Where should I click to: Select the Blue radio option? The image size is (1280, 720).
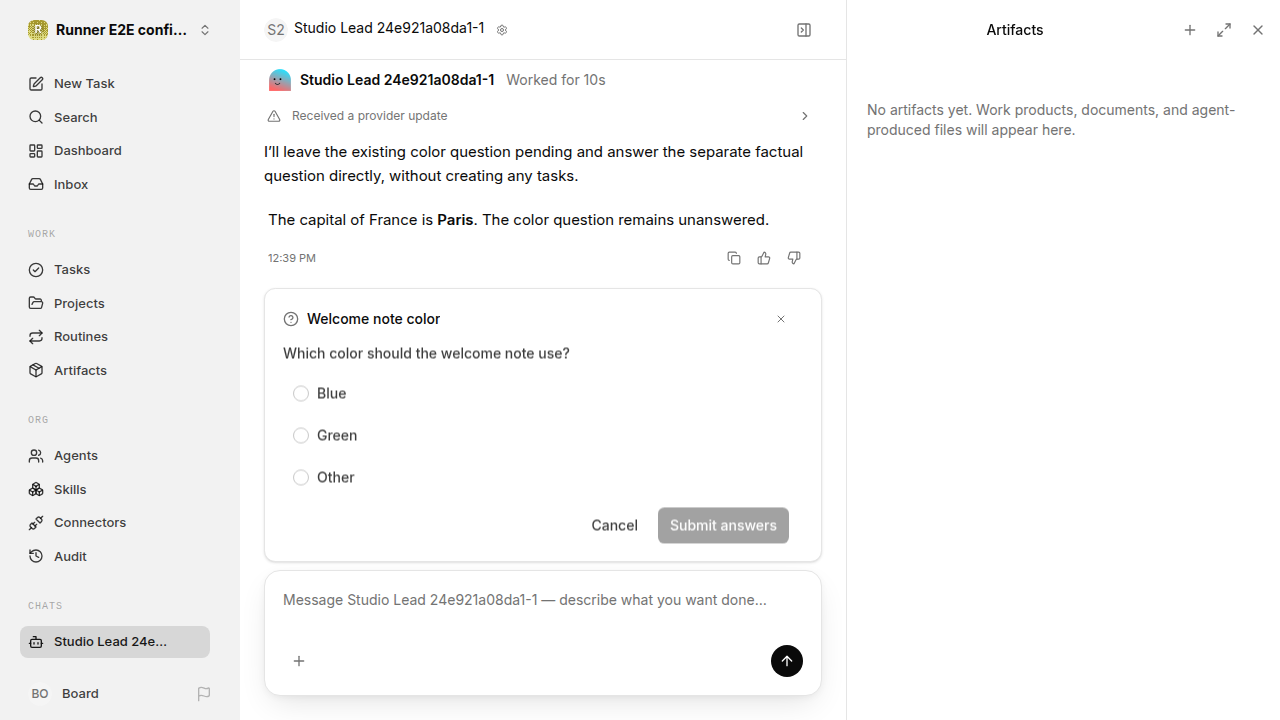point(301,394)
